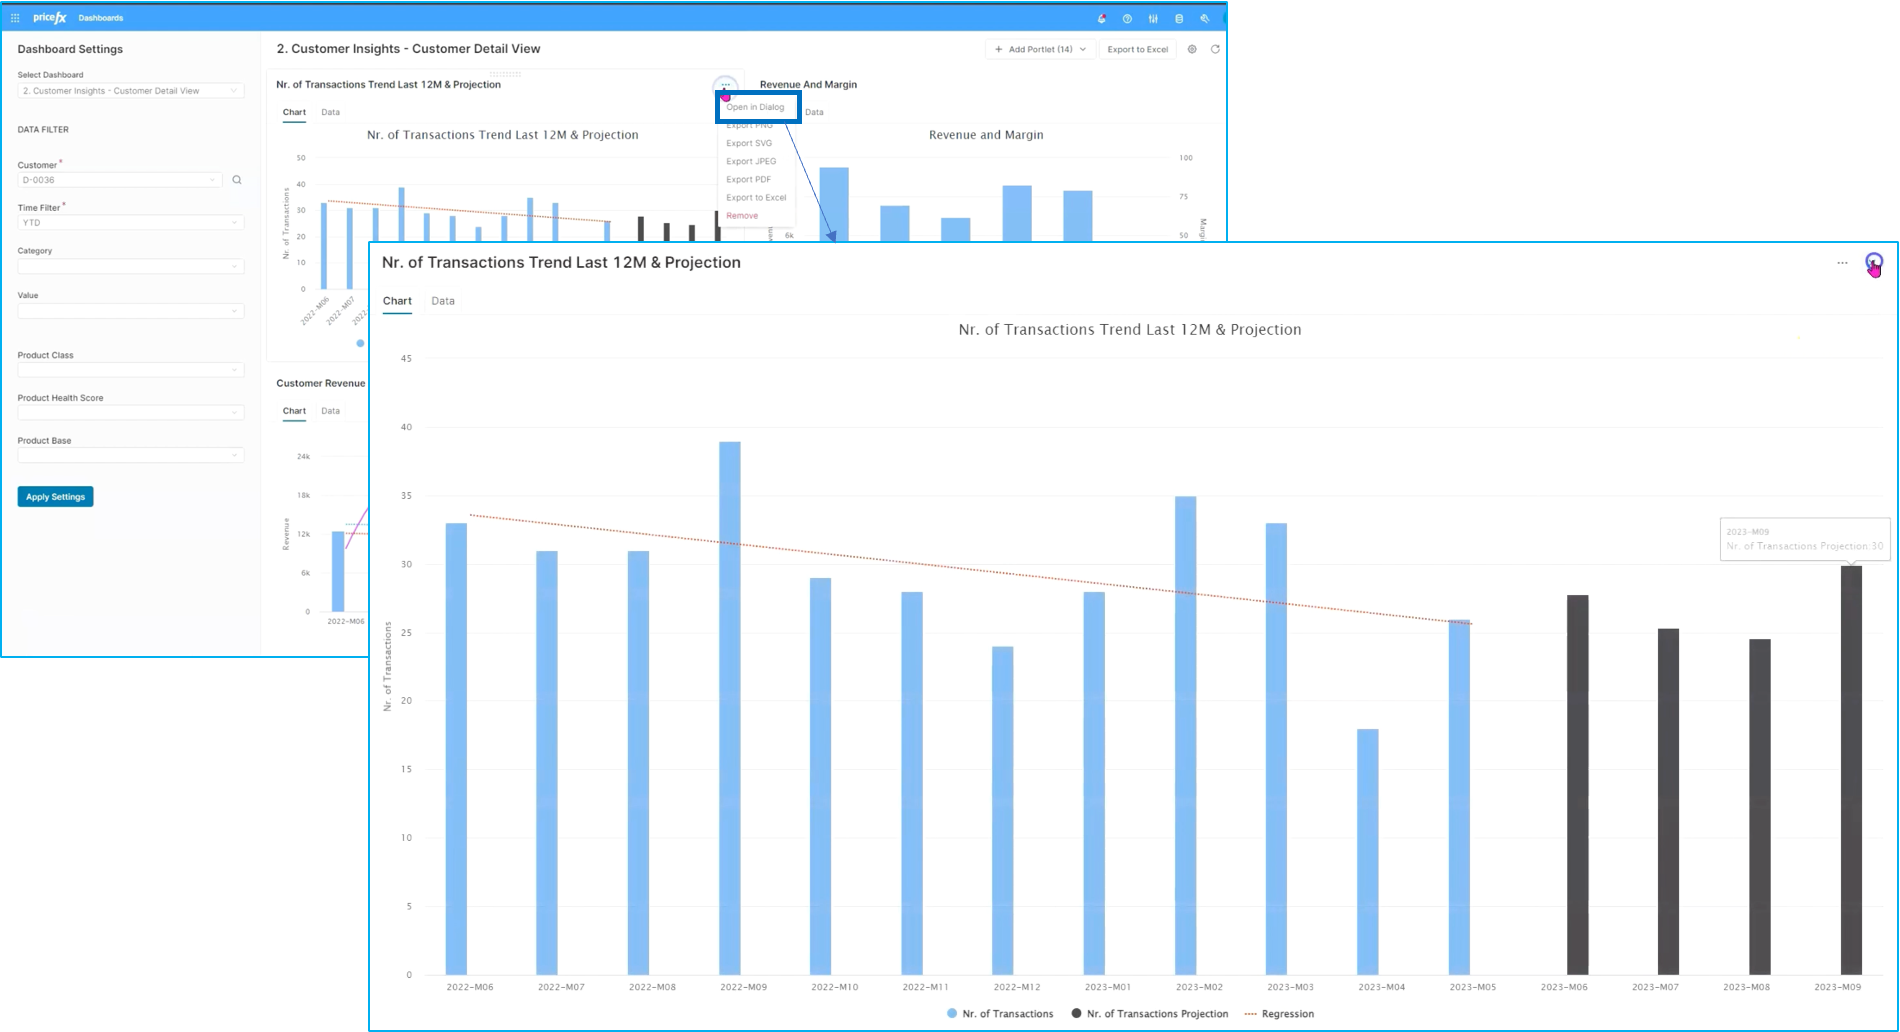Close the enlarged chart dialog

coord(1874,262)
